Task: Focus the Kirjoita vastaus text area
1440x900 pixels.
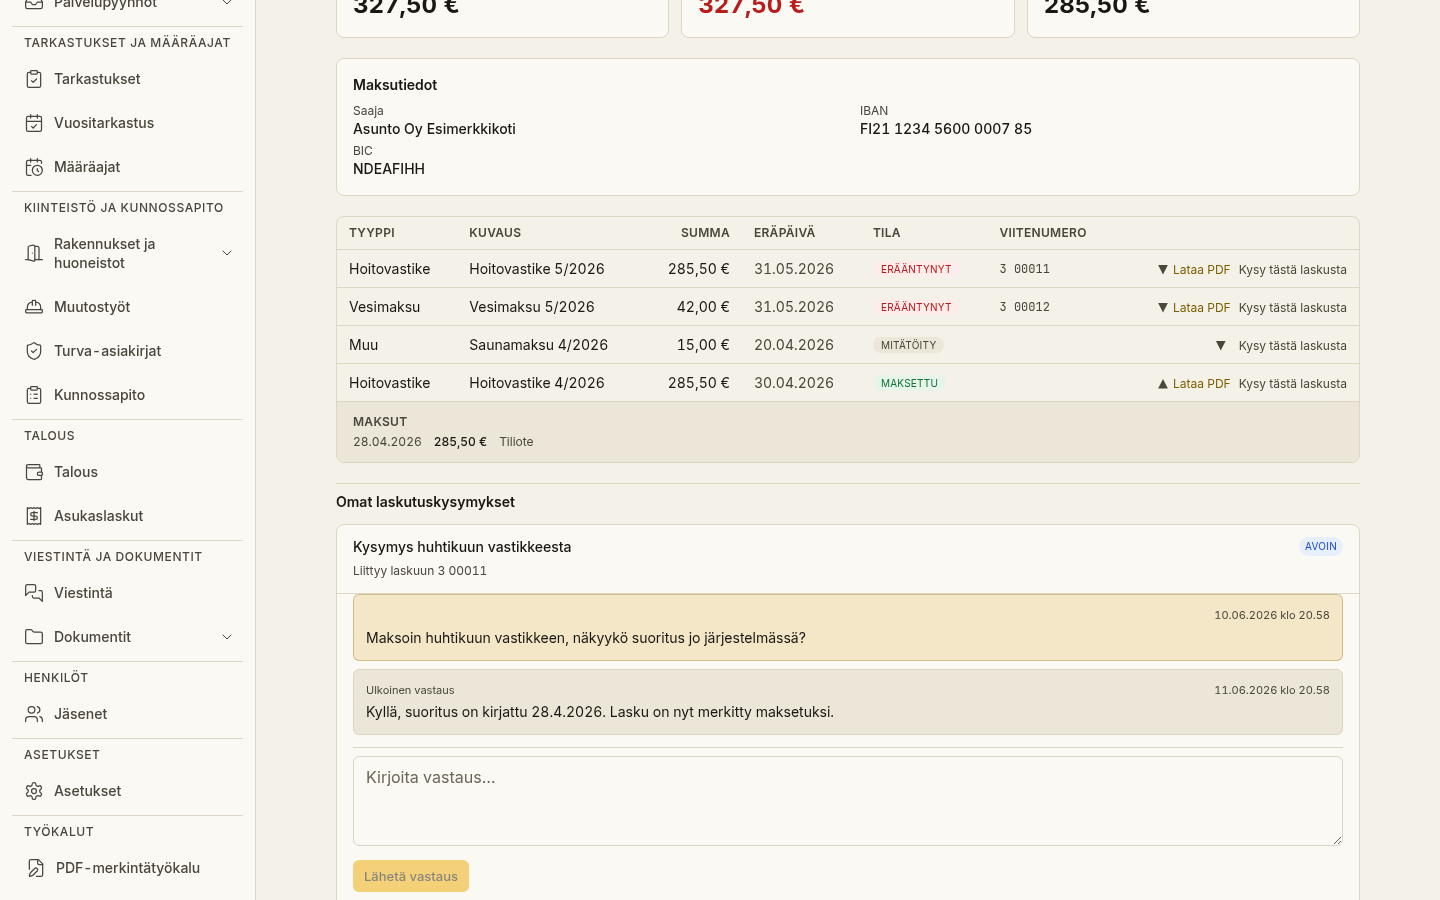Action: [848, 801]
